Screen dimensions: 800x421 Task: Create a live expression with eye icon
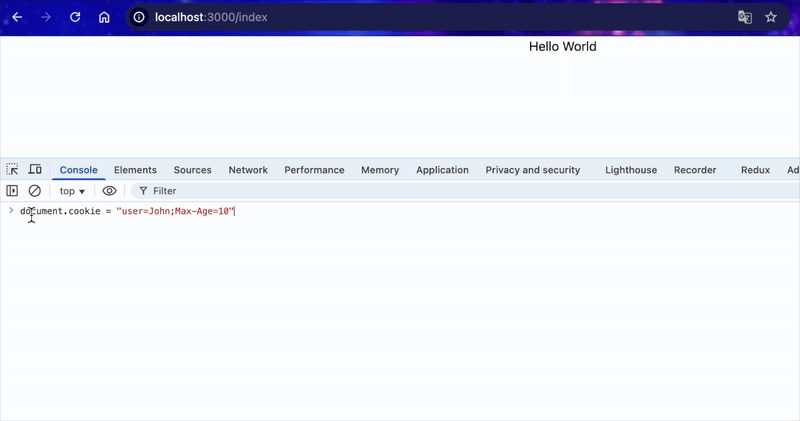pos(110,191)
